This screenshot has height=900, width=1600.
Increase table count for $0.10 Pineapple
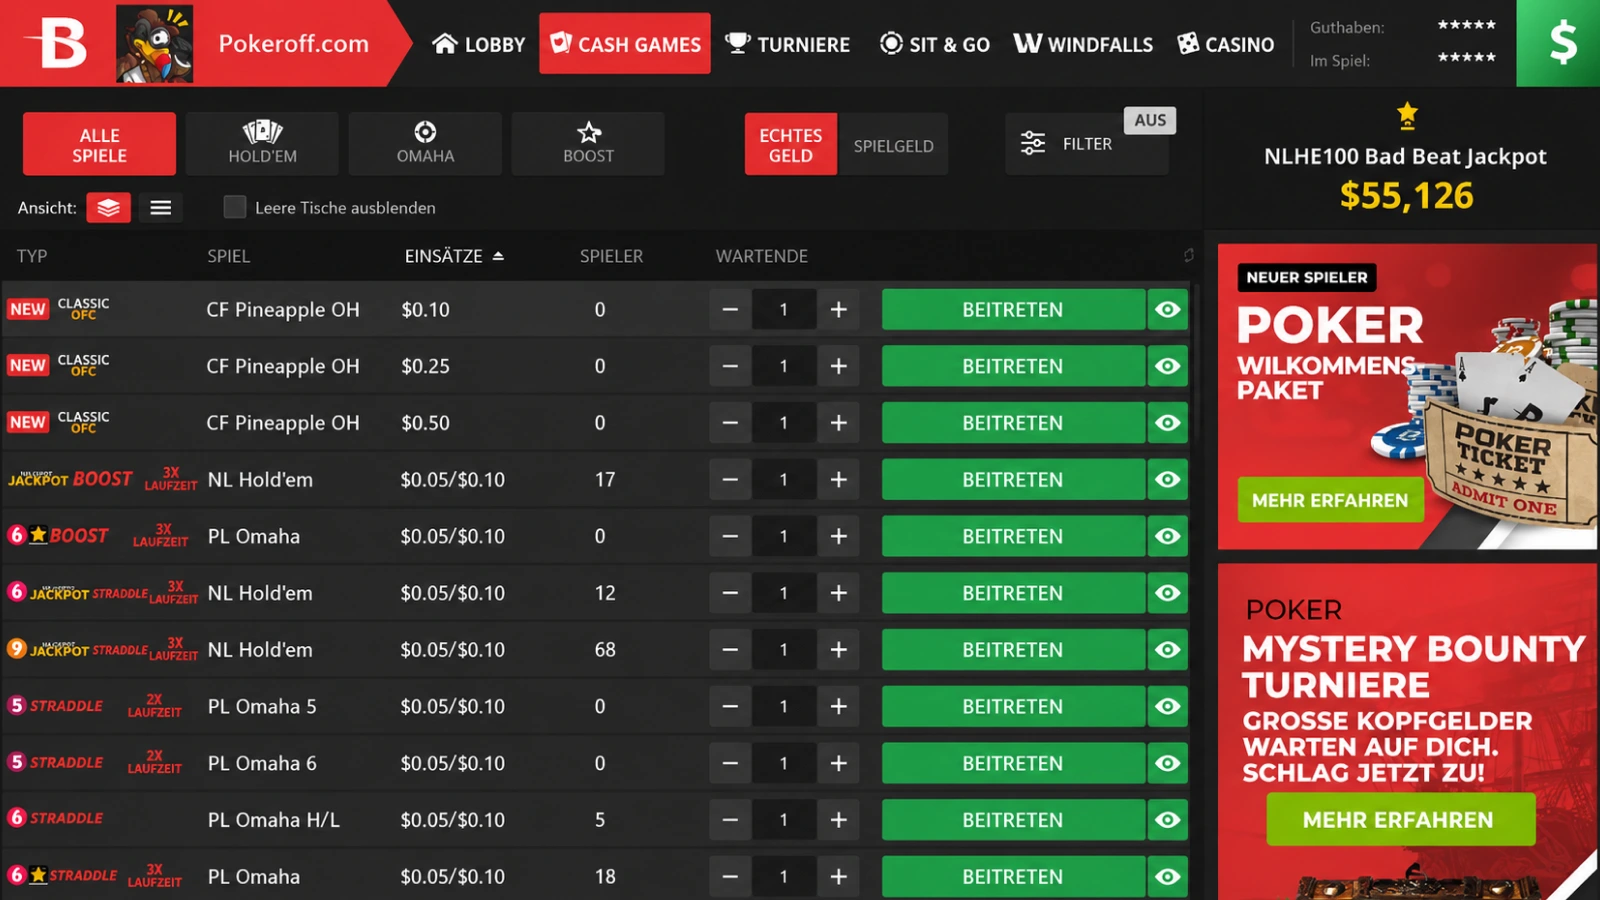[838, 310]
